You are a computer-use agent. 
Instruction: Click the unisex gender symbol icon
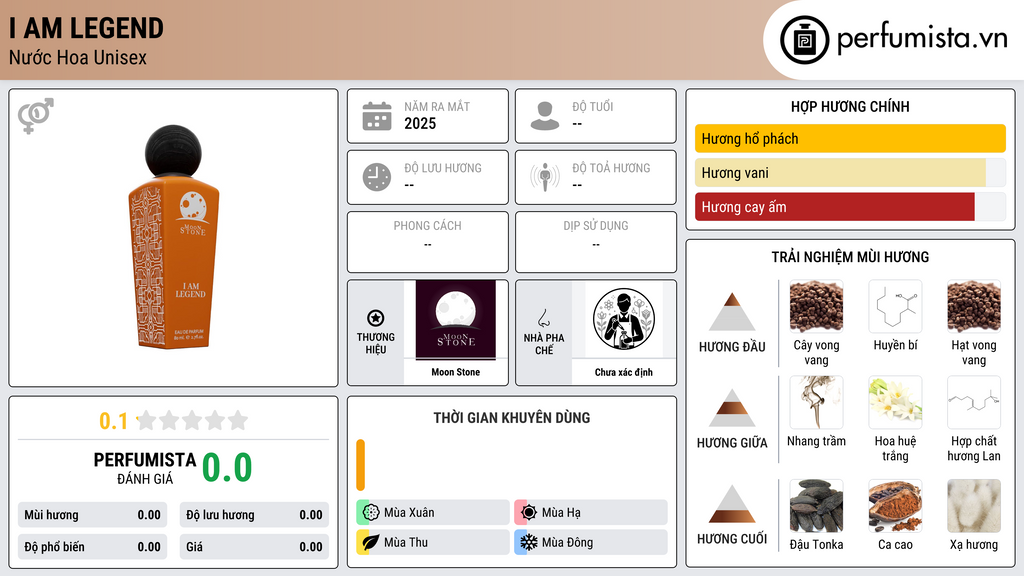pyautogui.click(x=36, y=116)
